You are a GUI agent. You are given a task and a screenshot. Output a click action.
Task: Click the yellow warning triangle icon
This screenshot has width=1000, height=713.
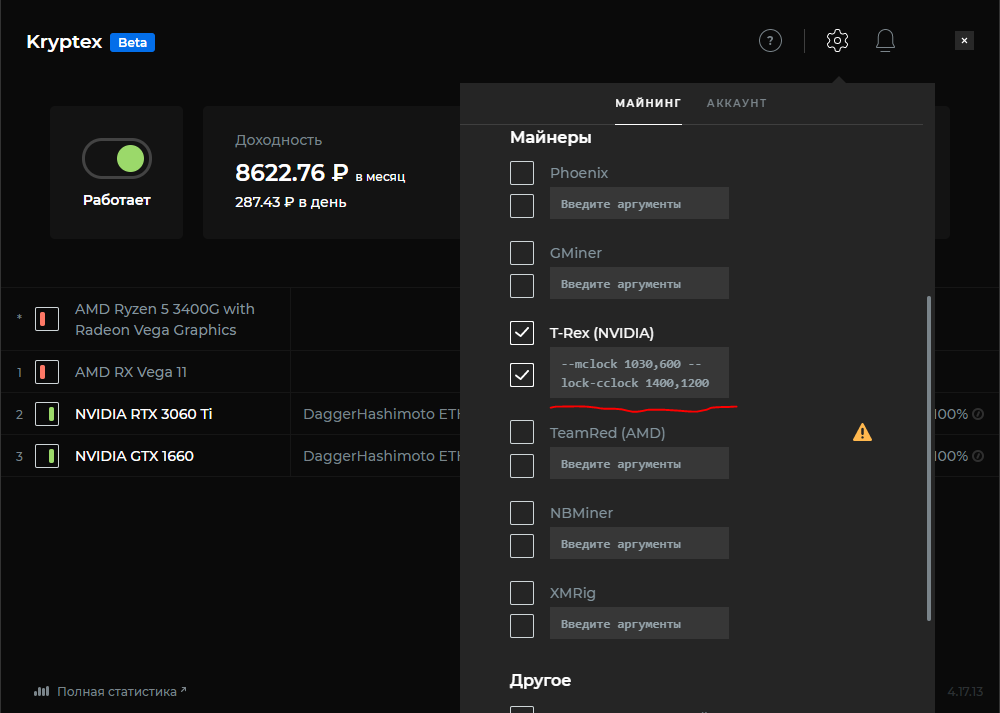862,432
